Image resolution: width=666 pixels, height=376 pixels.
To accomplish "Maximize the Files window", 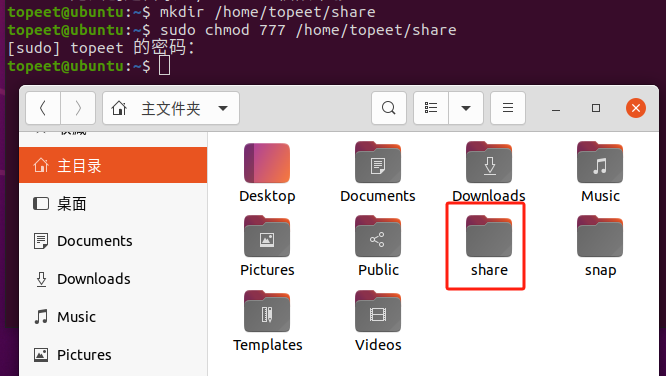I will 596,108.
